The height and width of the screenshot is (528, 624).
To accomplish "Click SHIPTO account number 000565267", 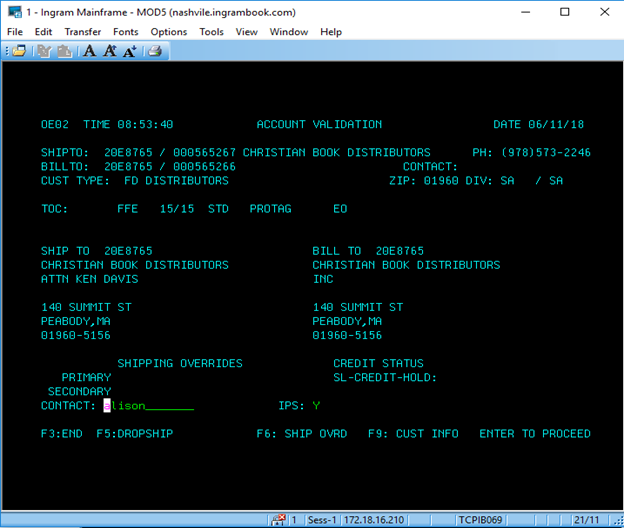I will tap(204, 152).
